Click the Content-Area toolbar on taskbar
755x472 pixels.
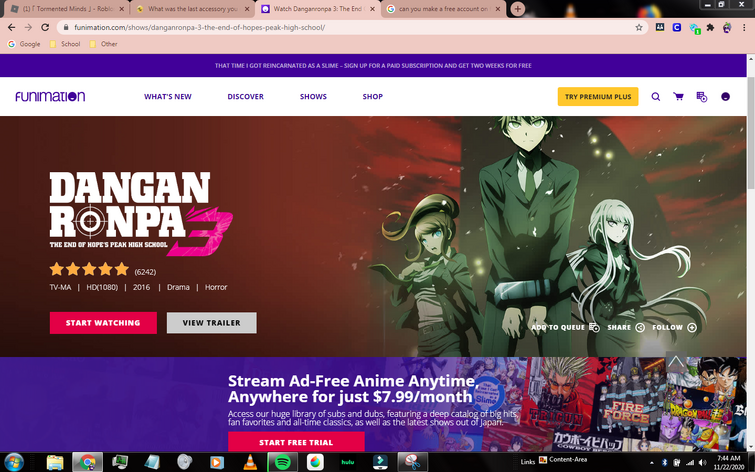(x=563, y=459)
